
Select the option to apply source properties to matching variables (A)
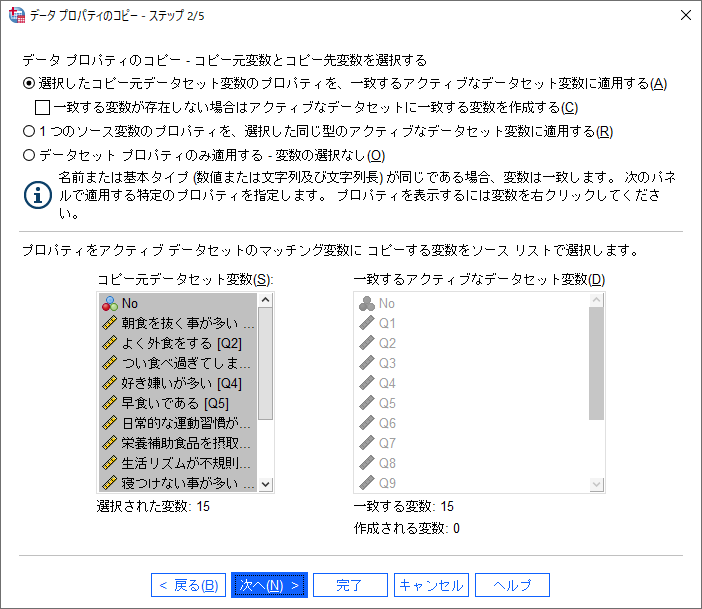29,83
